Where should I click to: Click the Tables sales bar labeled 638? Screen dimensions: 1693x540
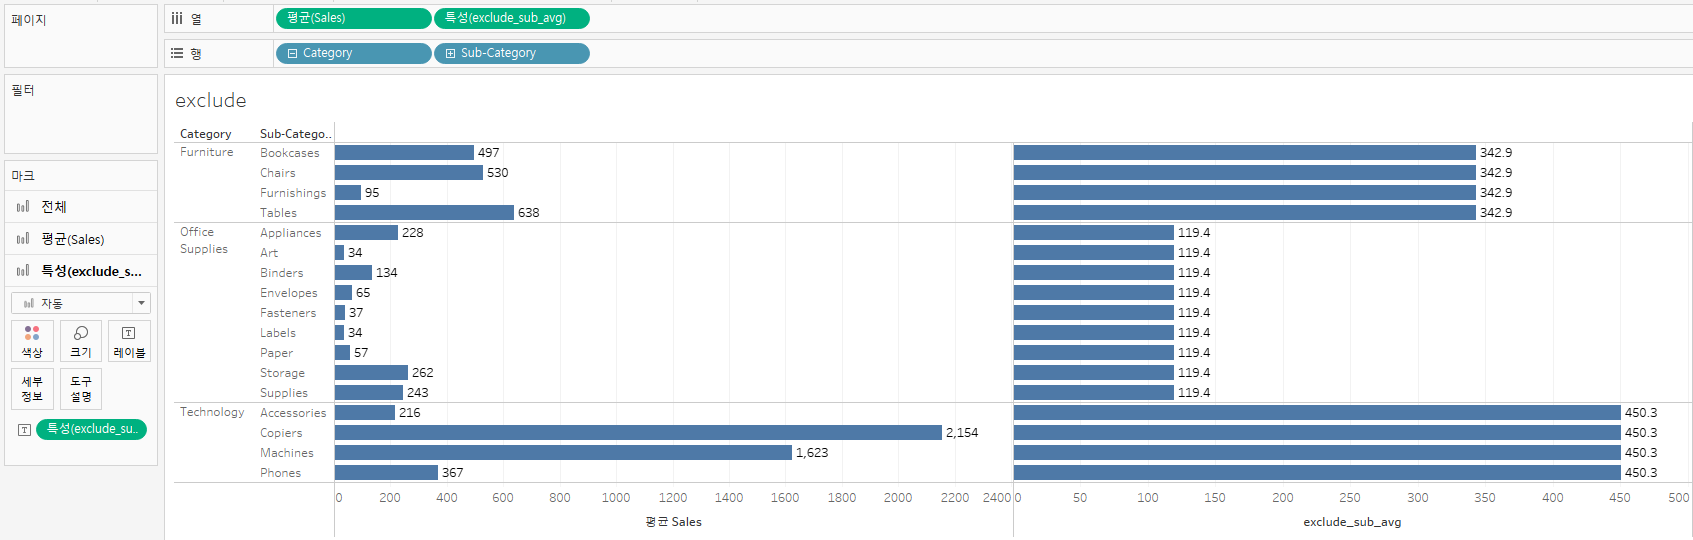[424, 213]
